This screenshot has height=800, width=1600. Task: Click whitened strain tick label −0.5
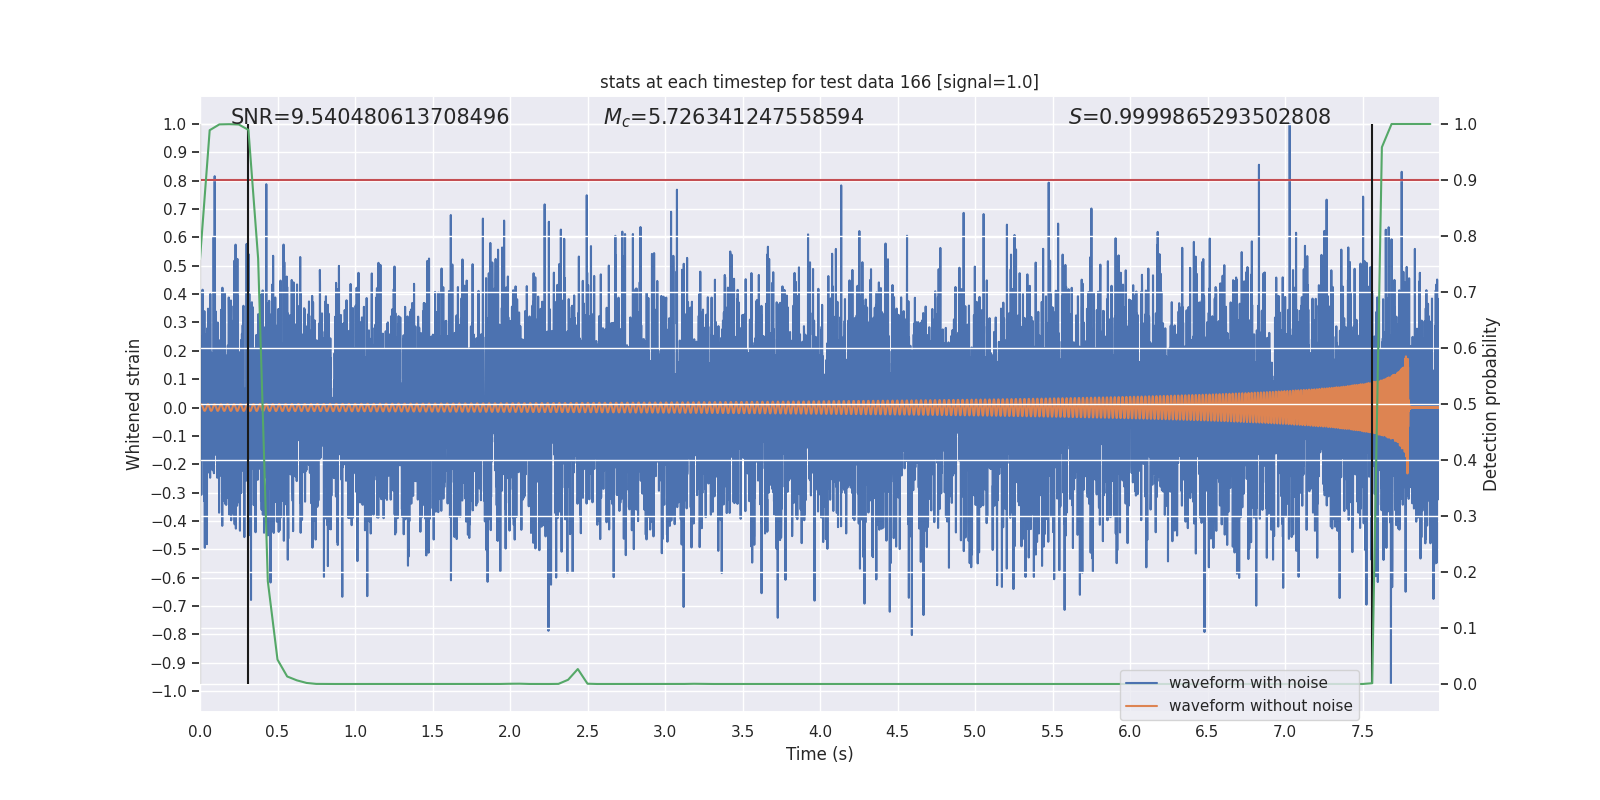169,549
